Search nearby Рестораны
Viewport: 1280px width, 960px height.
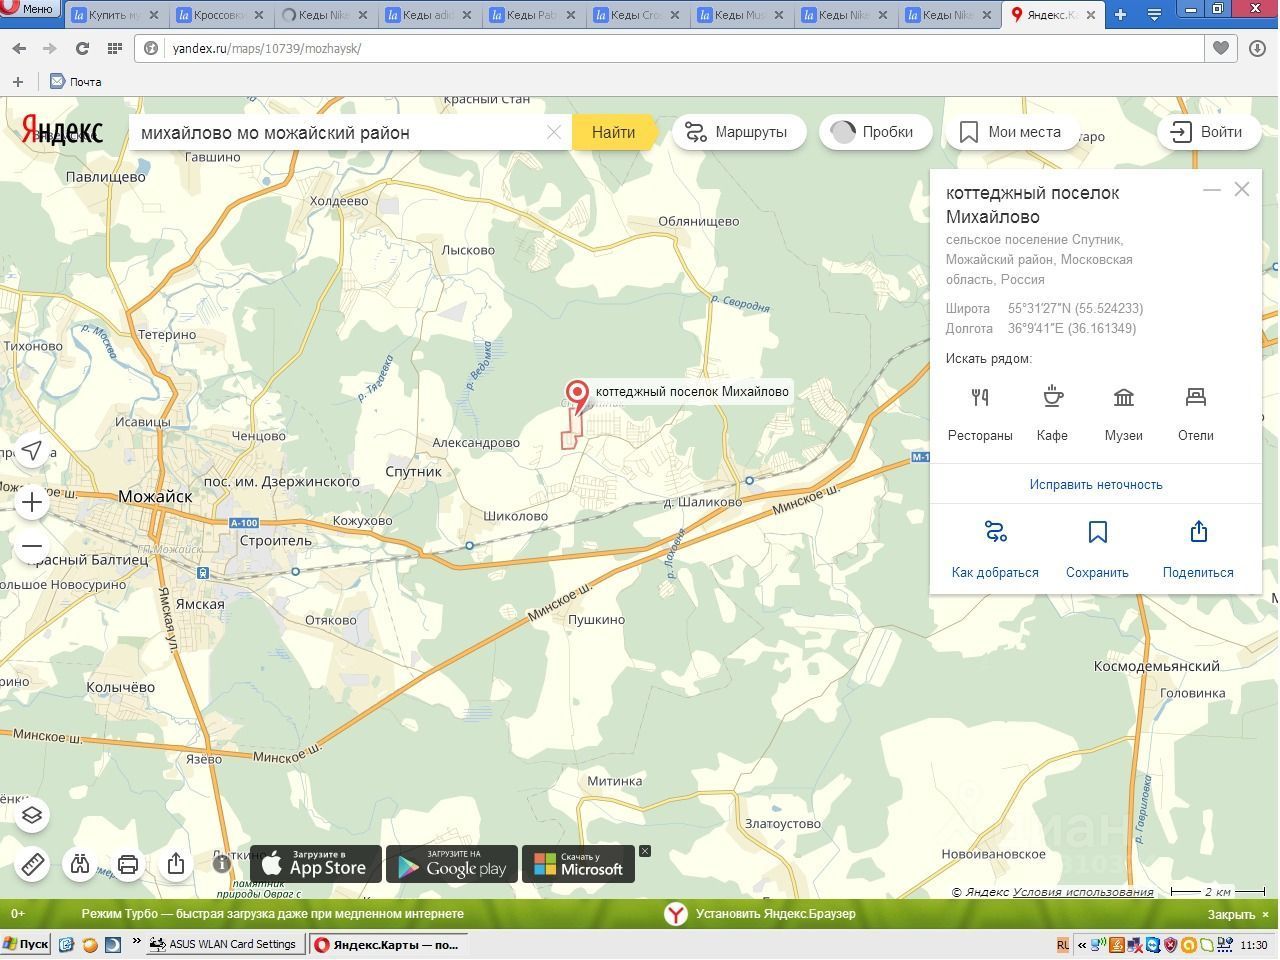pyautogui.click(x=980, y=414)
